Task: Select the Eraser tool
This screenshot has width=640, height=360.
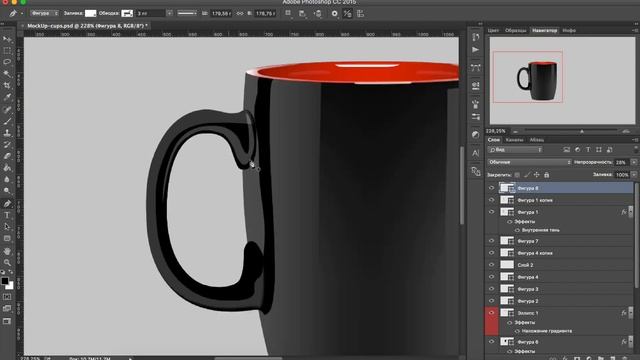Action: tap(7, 156)
